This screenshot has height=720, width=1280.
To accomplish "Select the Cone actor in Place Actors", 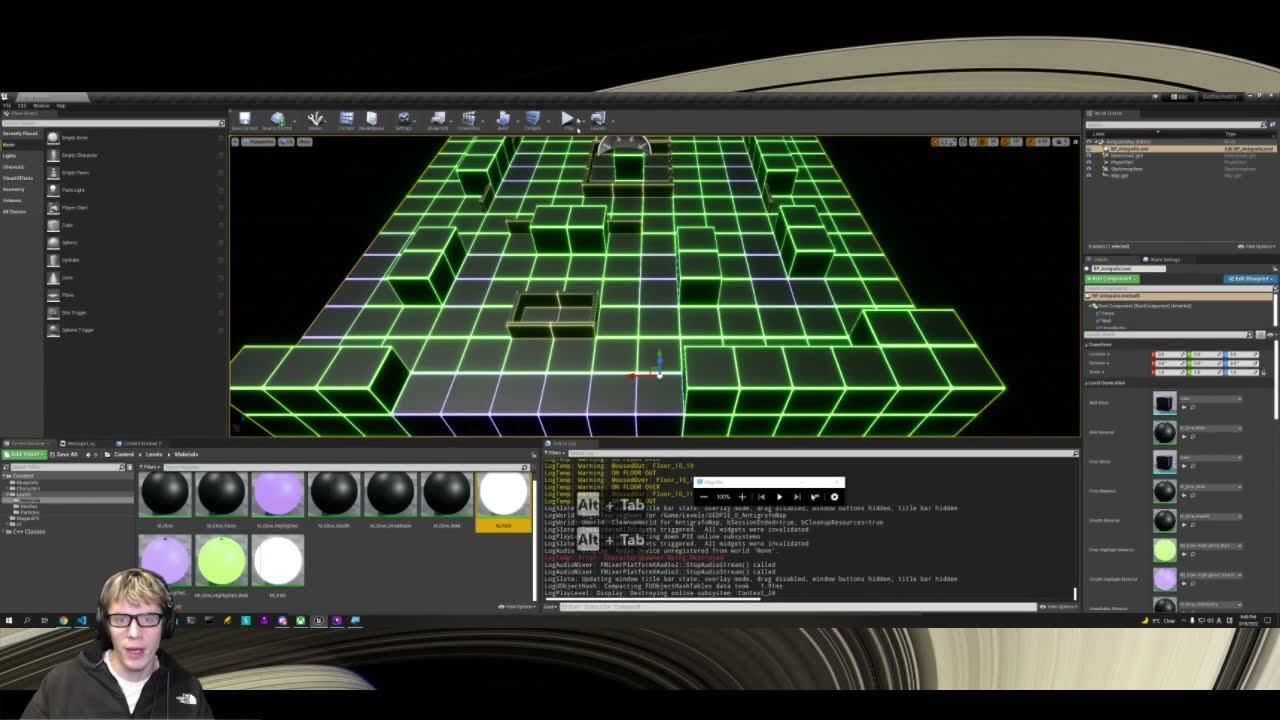I will pos(134,277).
